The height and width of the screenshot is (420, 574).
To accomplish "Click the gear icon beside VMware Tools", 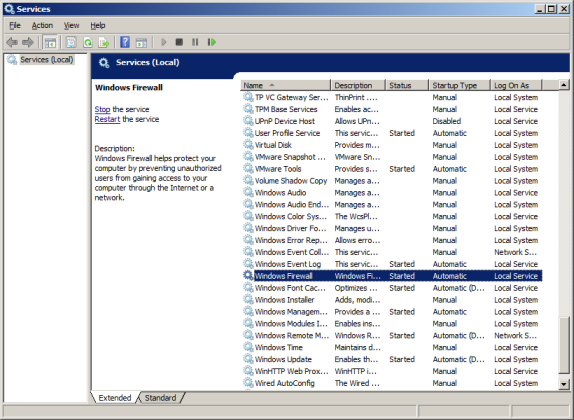I will coord(248,168).
